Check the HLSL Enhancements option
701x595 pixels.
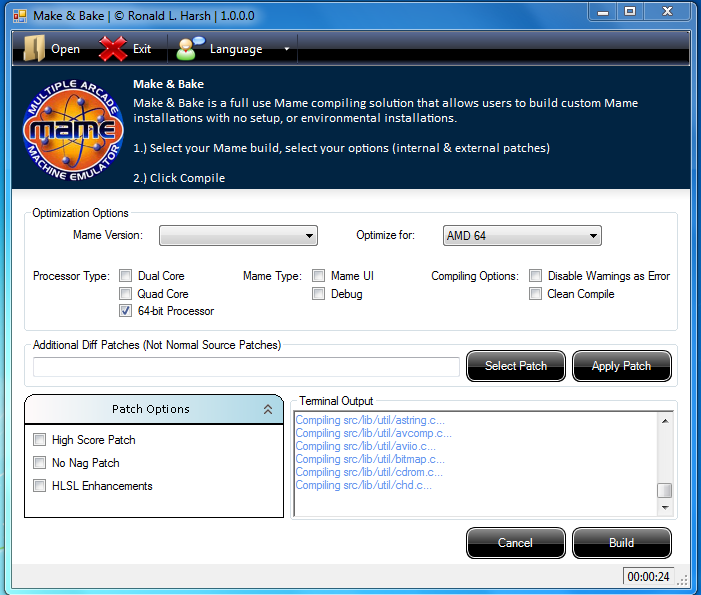[x=40, y=485]
